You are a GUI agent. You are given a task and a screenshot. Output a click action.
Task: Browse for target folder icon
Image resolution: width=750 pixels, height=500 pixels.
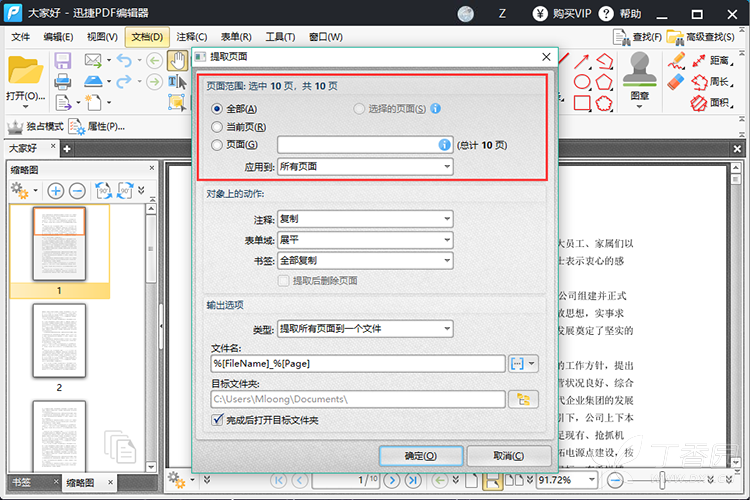coord(522,399)
